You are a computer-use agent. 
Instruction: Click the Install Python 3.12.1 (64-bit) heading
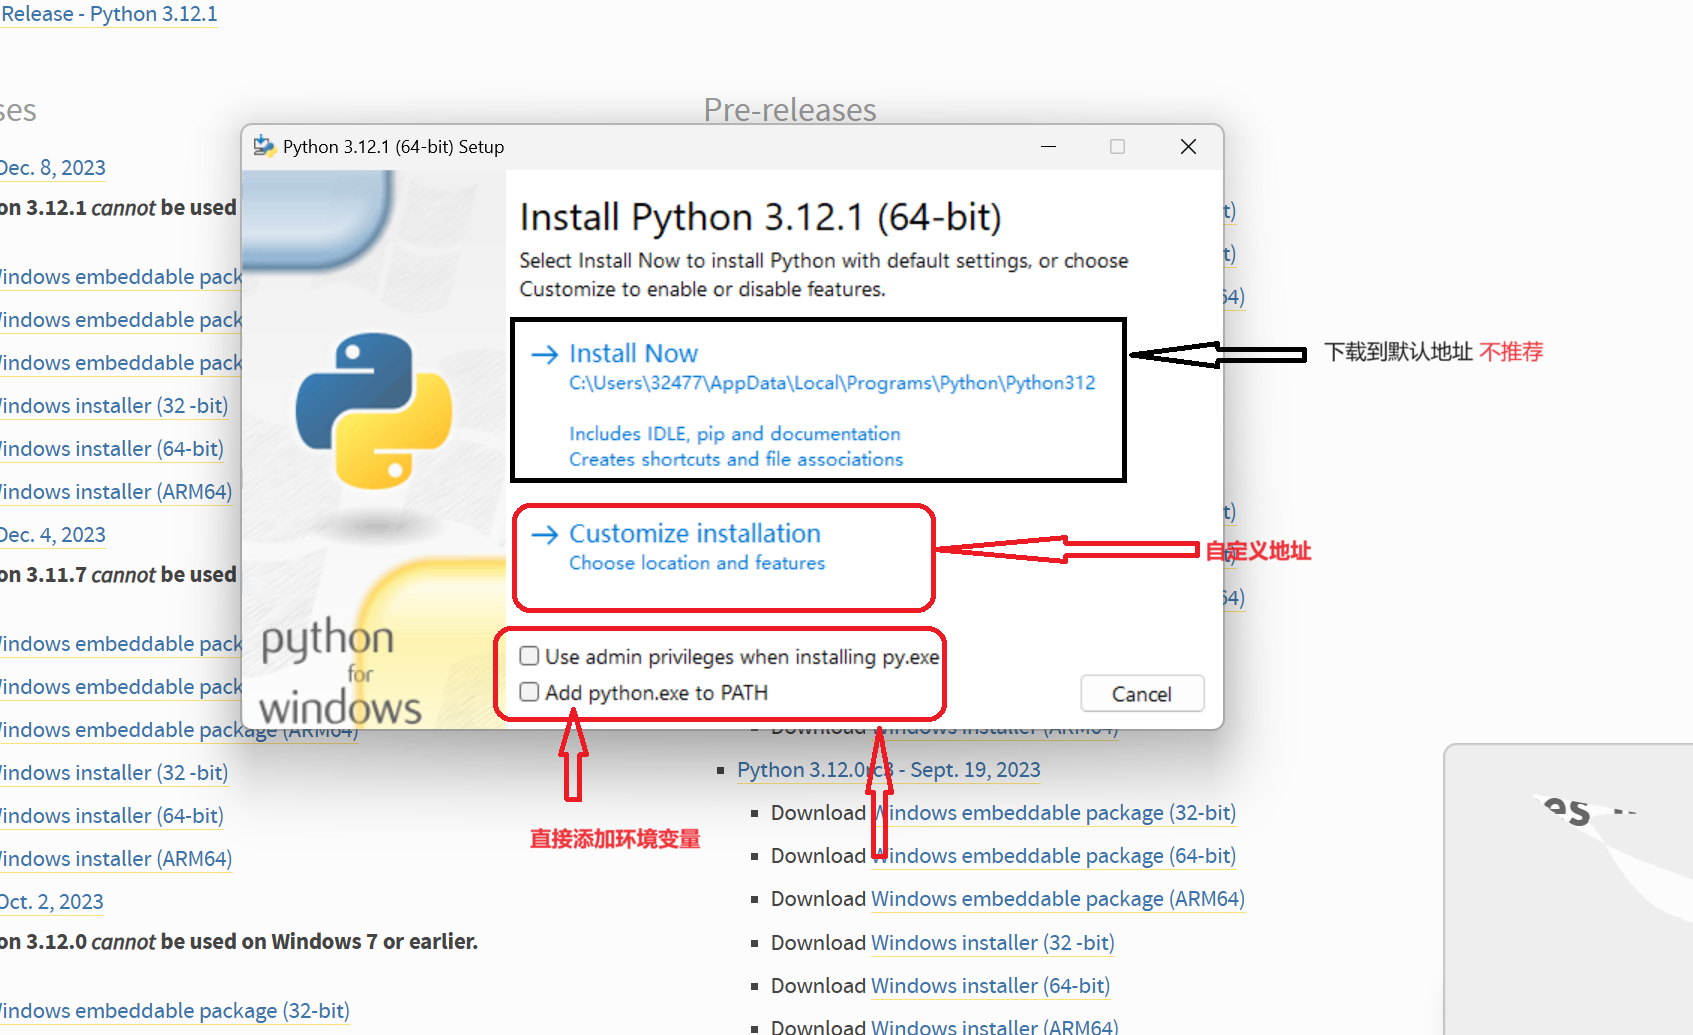click(x=760, y=217)
